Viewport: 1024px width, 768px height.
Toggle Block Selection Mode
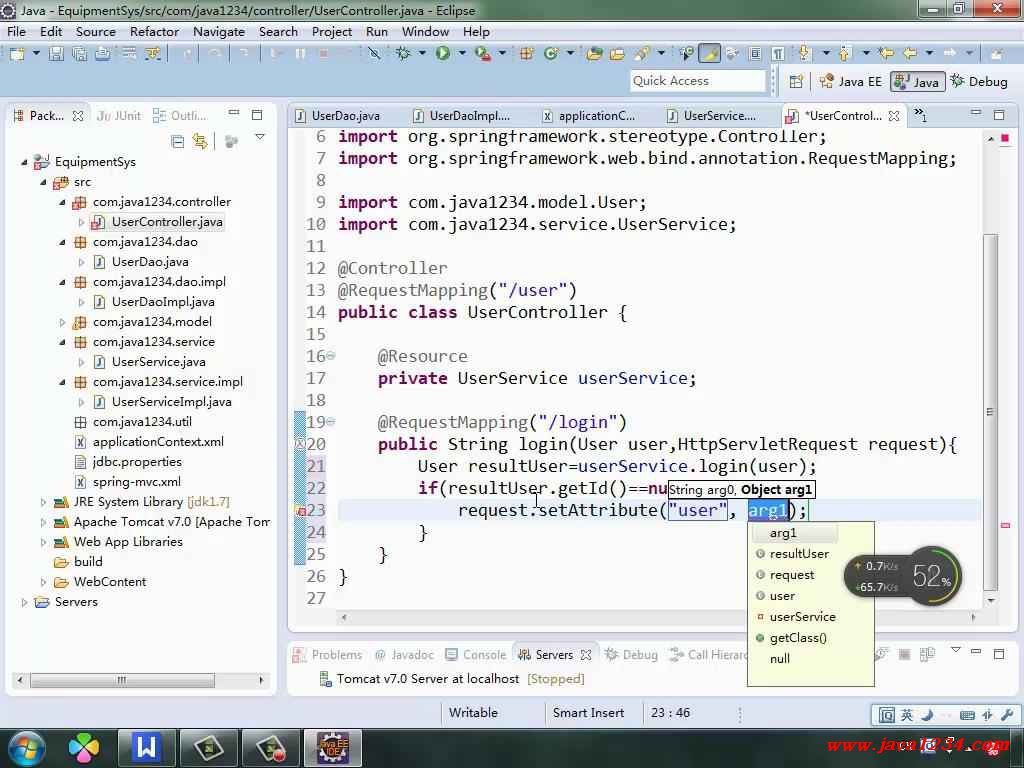click(x=755, y=54)
